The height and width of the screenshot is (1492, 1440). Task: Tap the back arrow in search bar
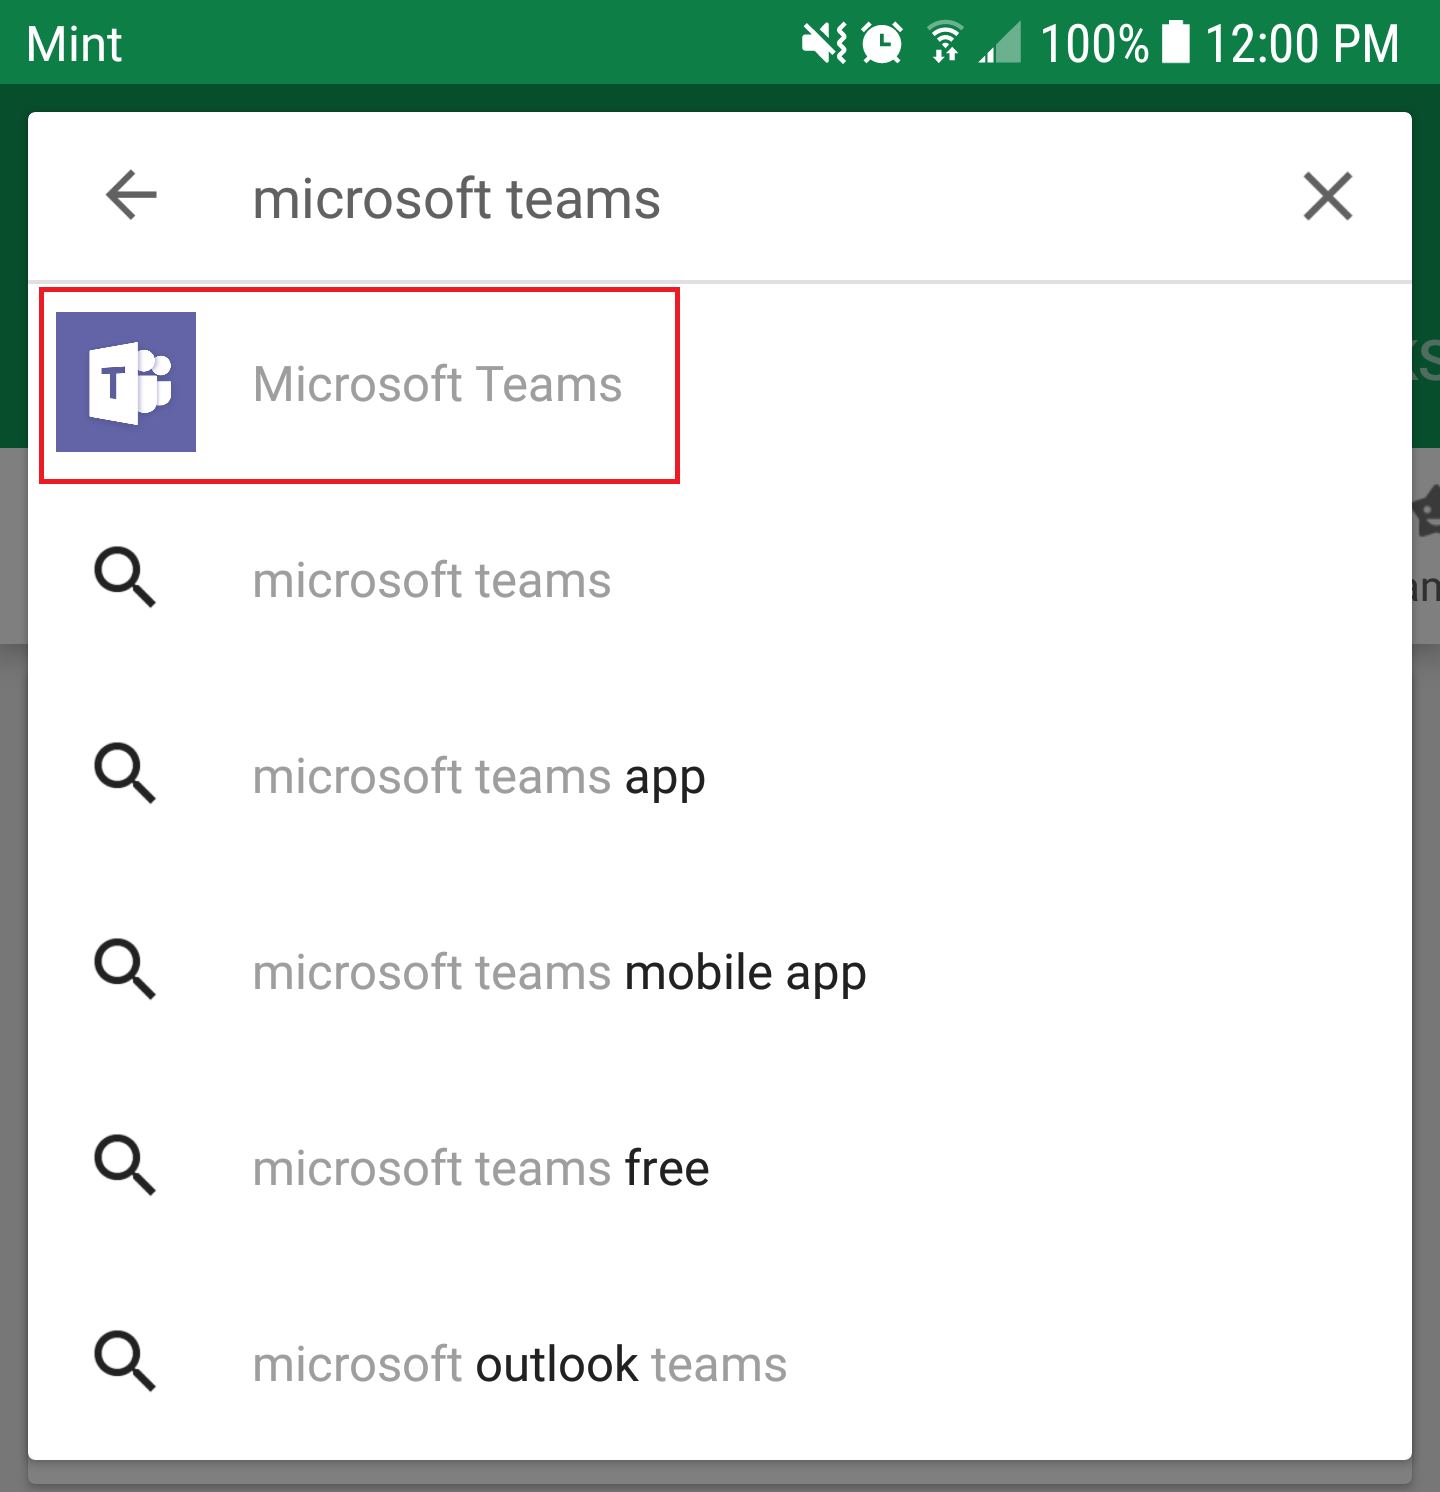click(131, 195)
